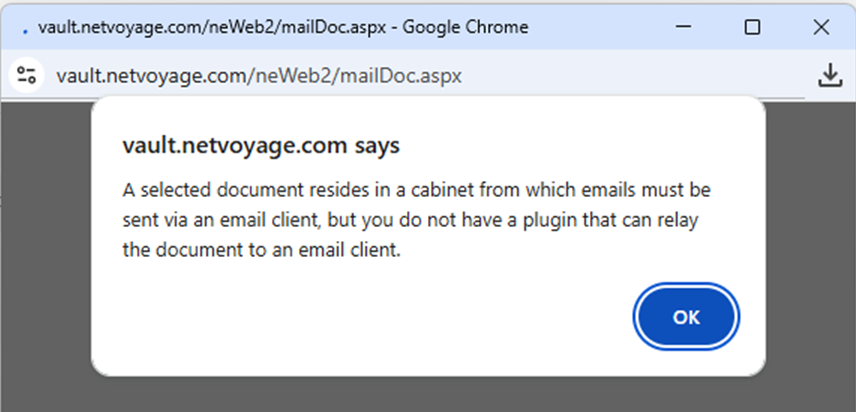Click the empty white area left of OK

[x=360, y=317]
